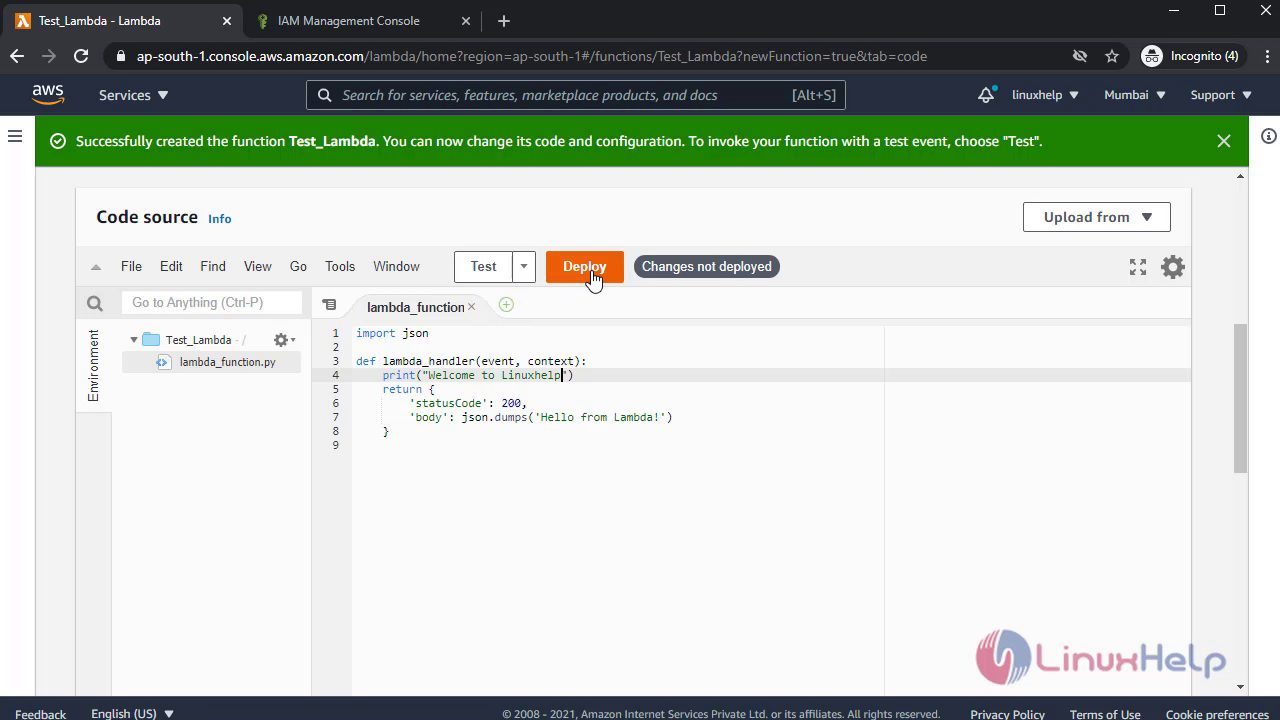Add a new editor tab with plus icon
Image resolution: width=1280 pixels, height=720 pixels.
point(506,305)
